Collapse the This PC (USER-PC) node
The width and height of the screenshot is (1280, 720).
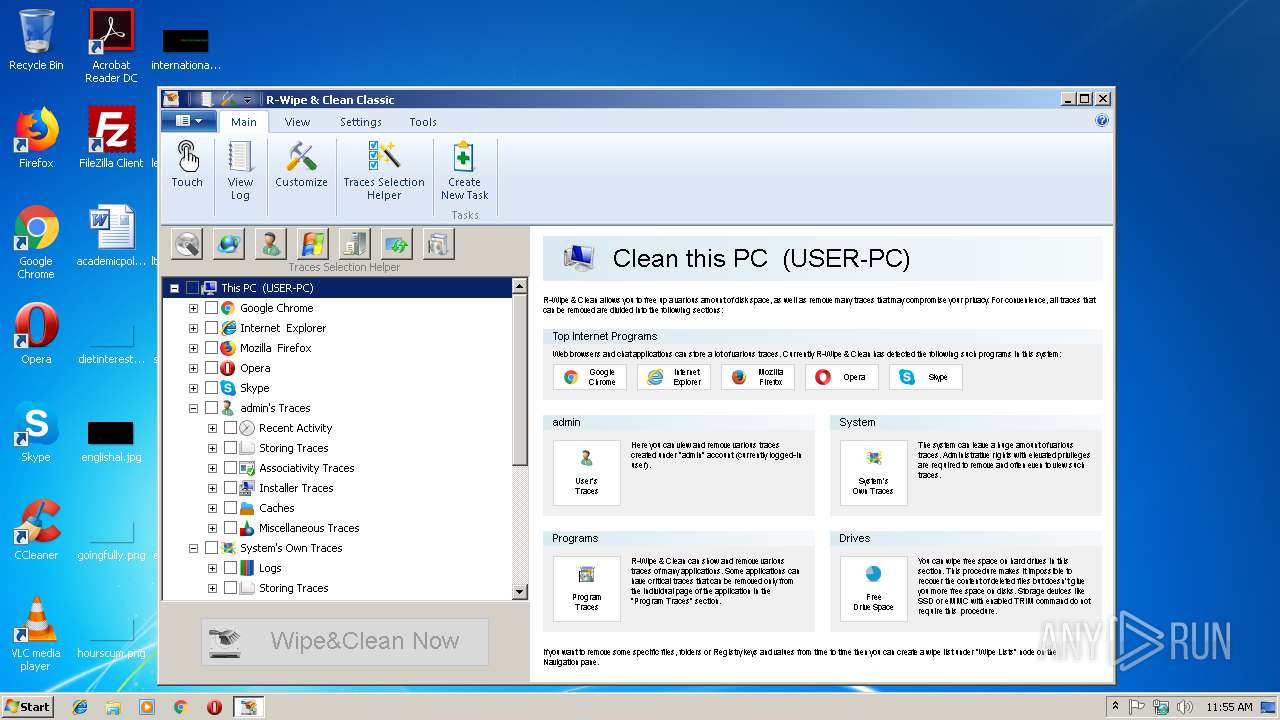coord(174,288)
